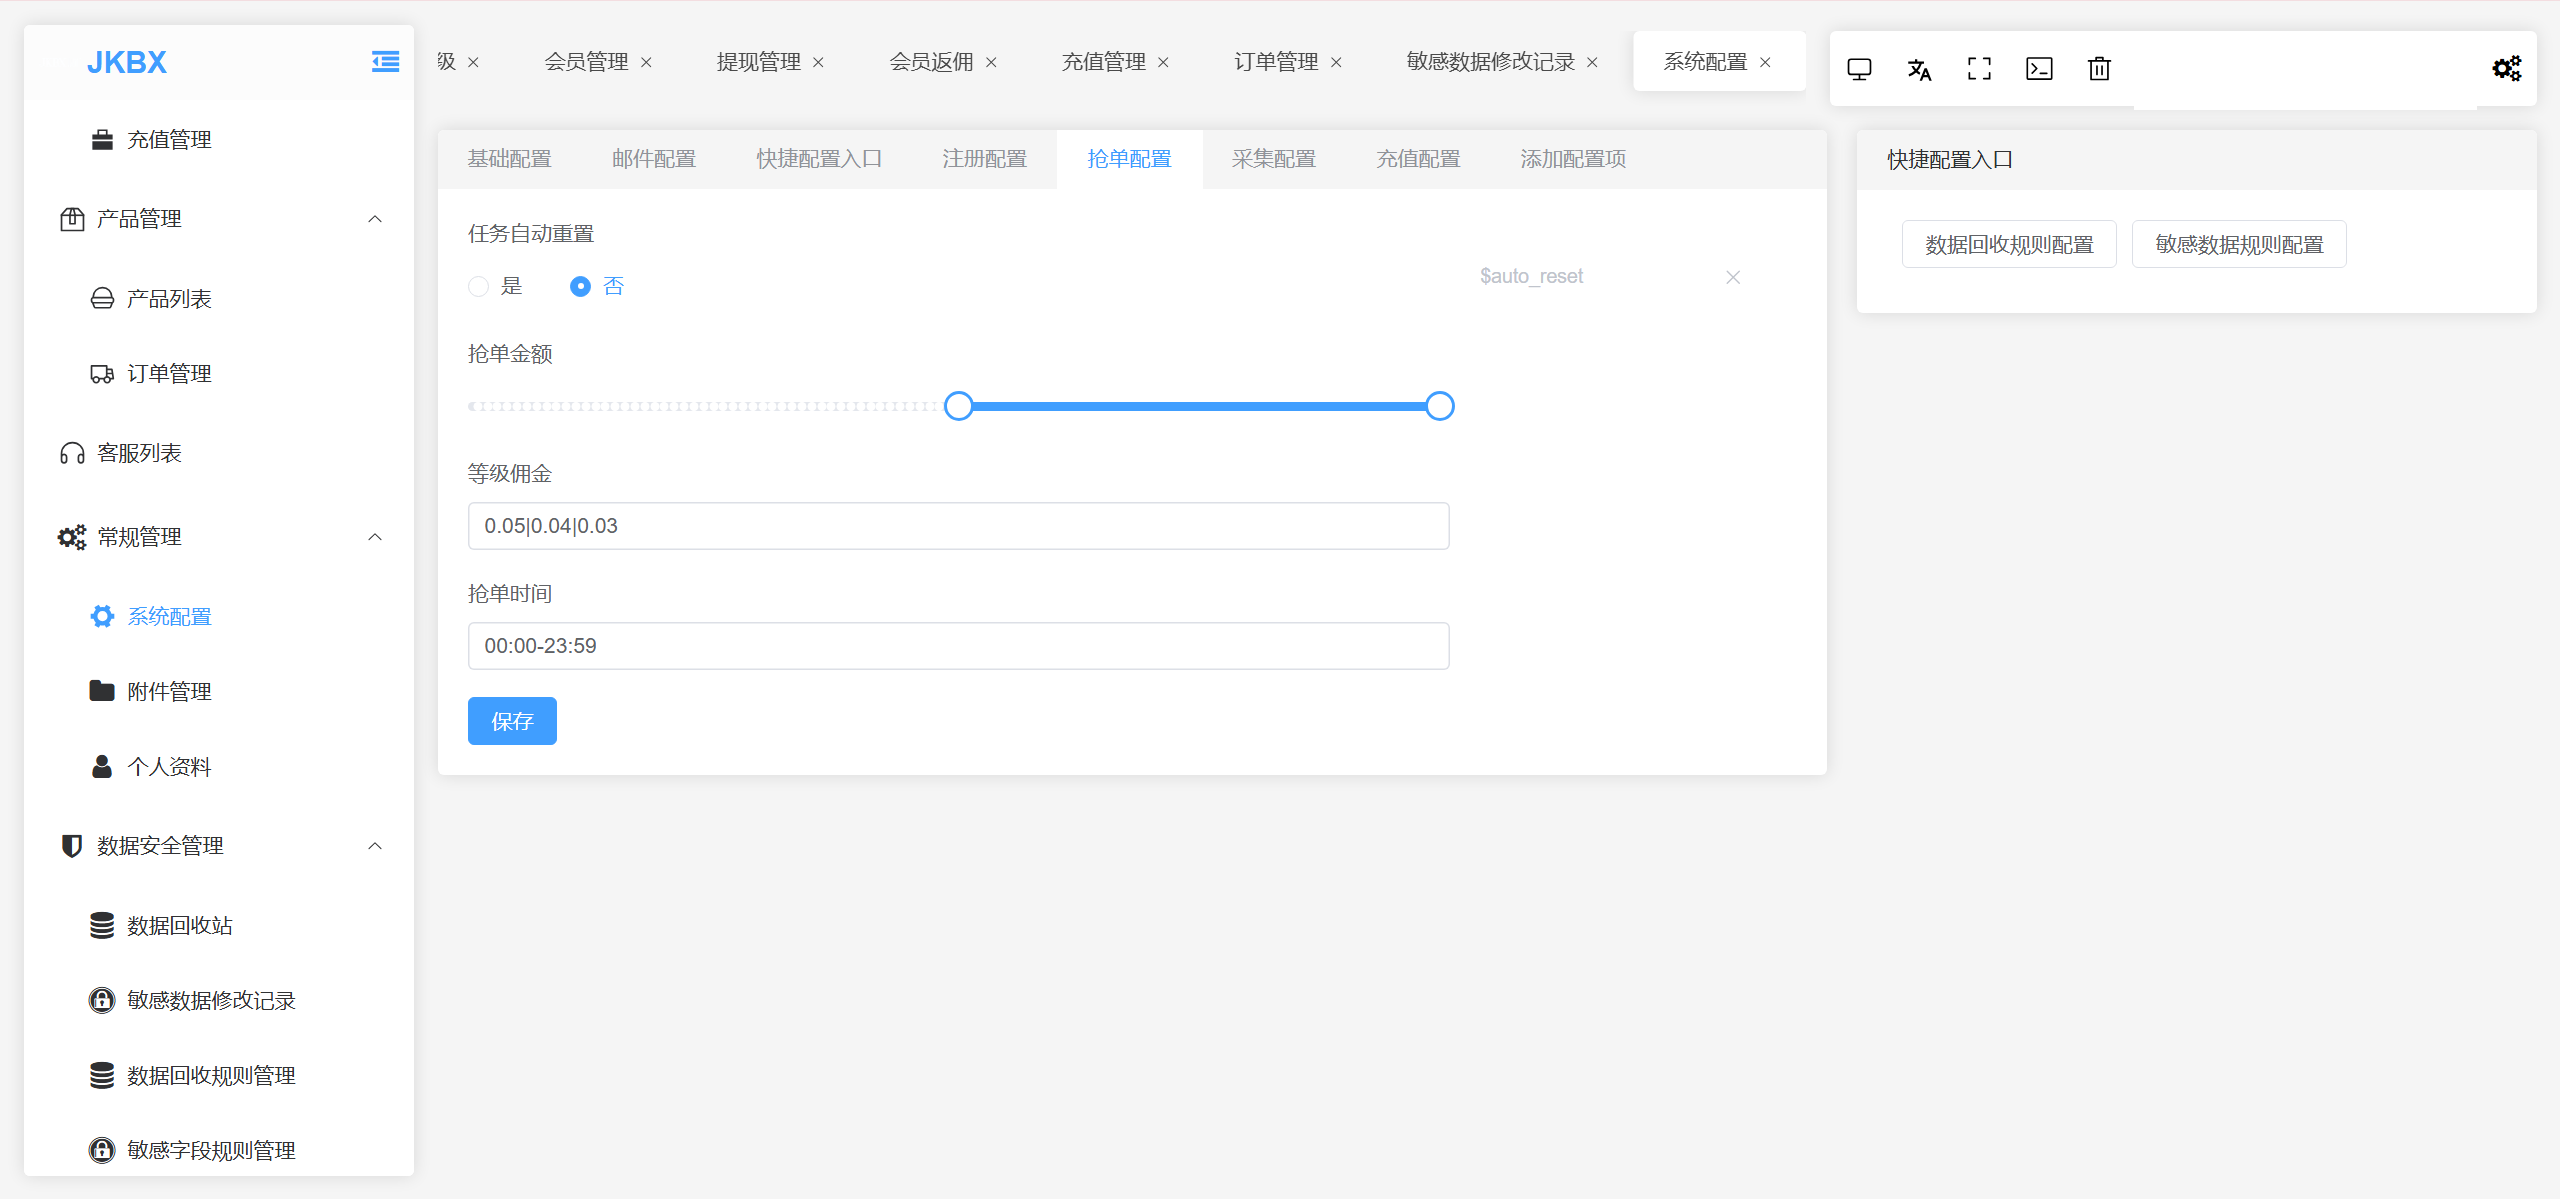The width and height of the screenshot is (2560, 1199).
Task: Switch to the 采集配置 tab
Action: [x=1273, y=159]
